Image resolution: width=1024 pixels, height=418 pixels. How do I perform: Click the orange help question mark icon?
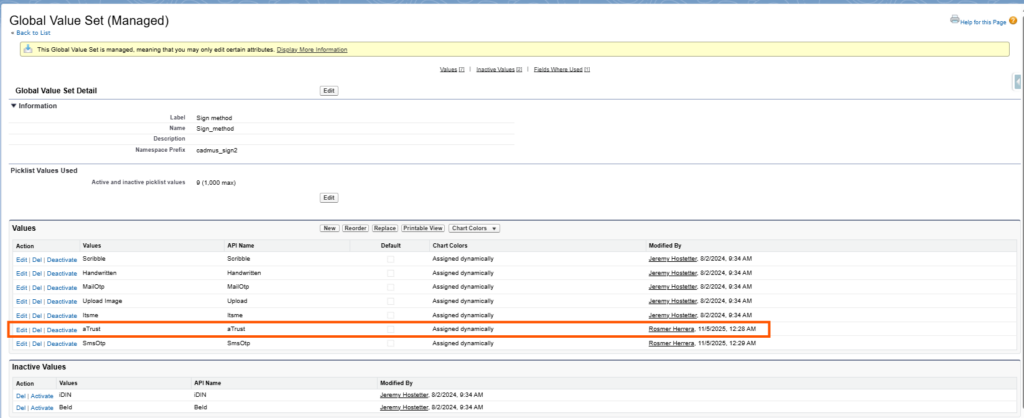coord(1012,20)
